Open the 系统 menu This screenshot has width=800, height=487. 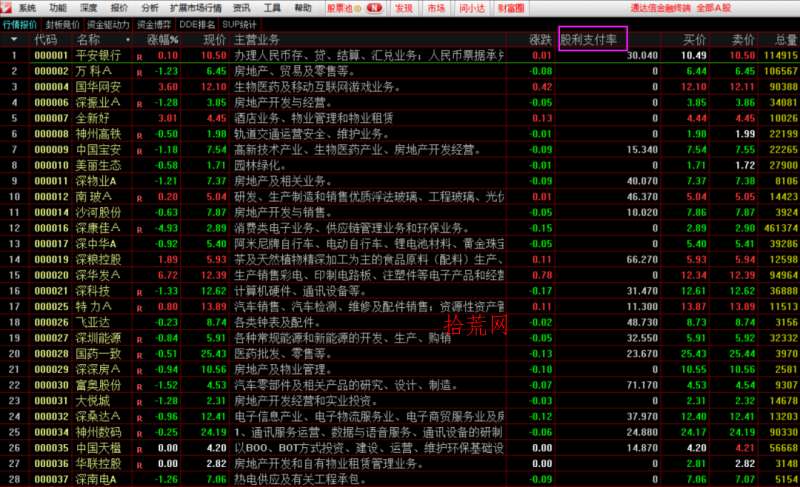pyautogui.click(x=28, y=8)
